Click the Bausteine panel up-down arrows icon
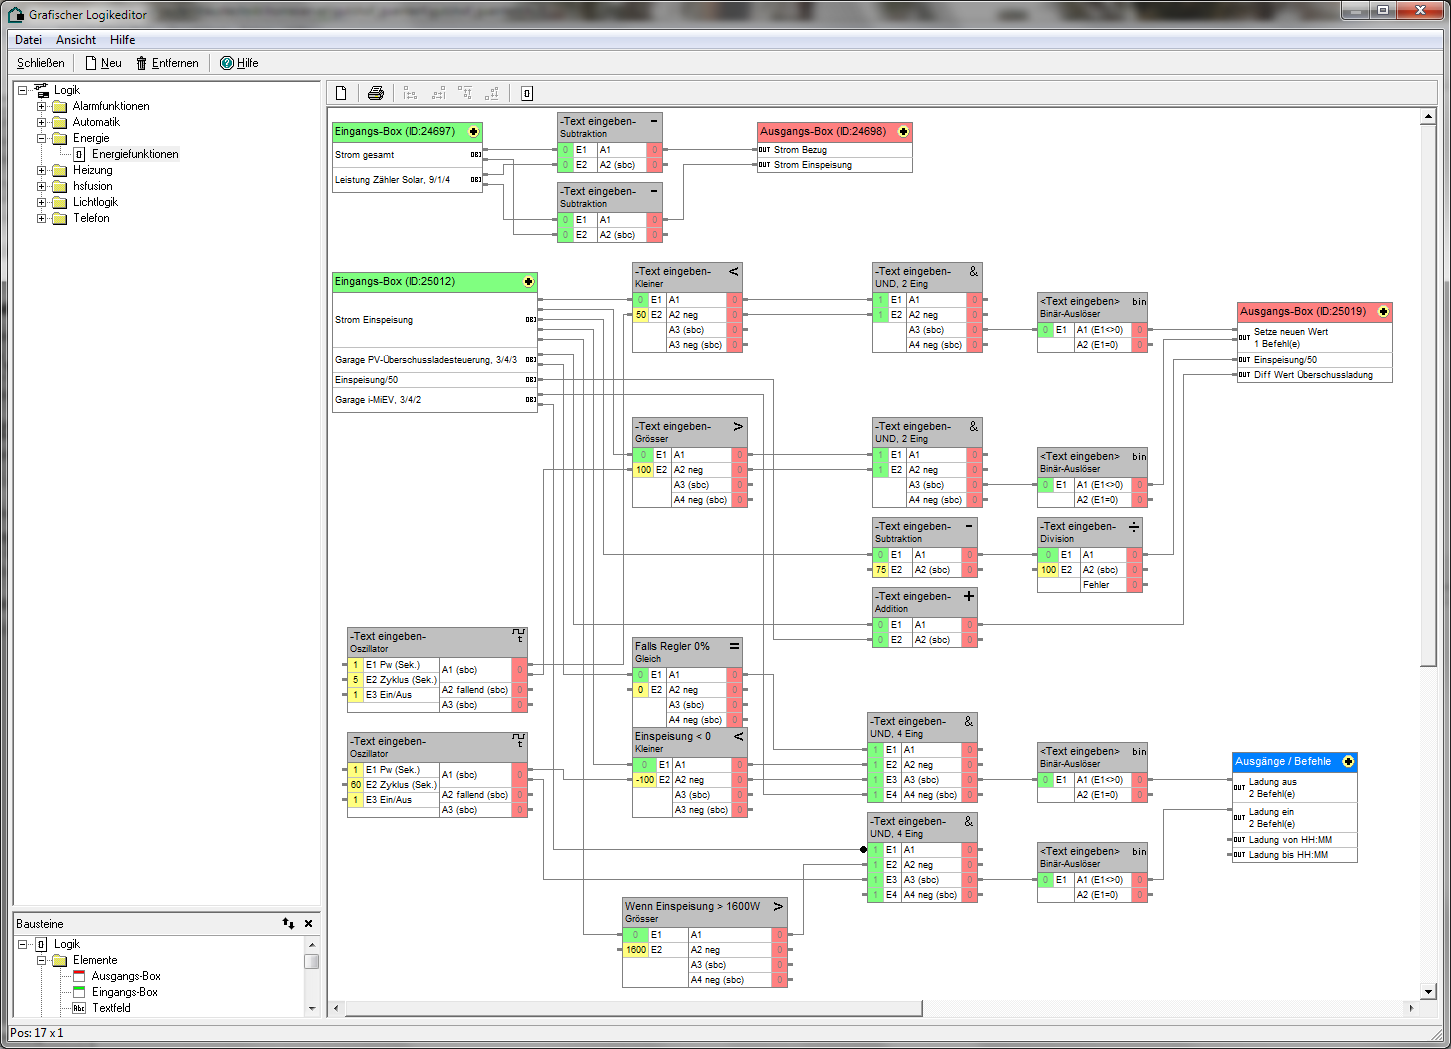The image size is (1451, 1049). pyautogui.click(x=288, y=924)
